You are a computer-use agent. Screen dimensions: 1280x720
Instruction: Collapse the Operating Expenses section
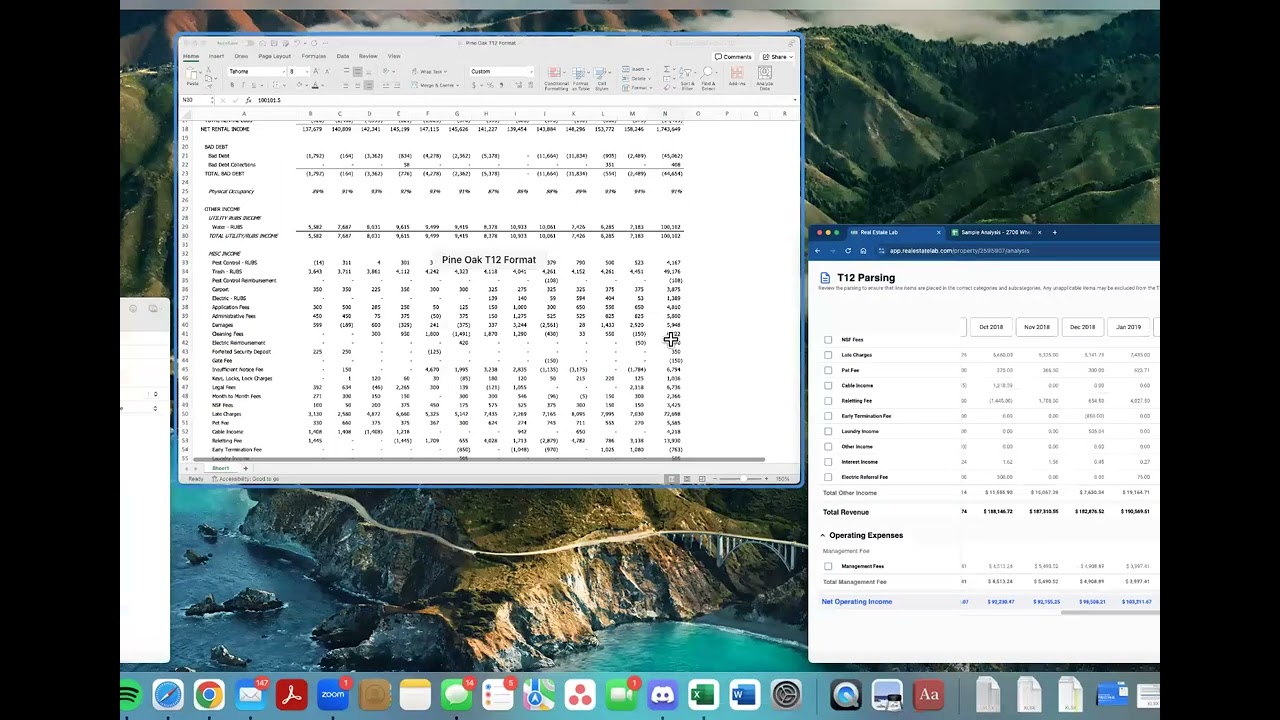pos(823,535)
